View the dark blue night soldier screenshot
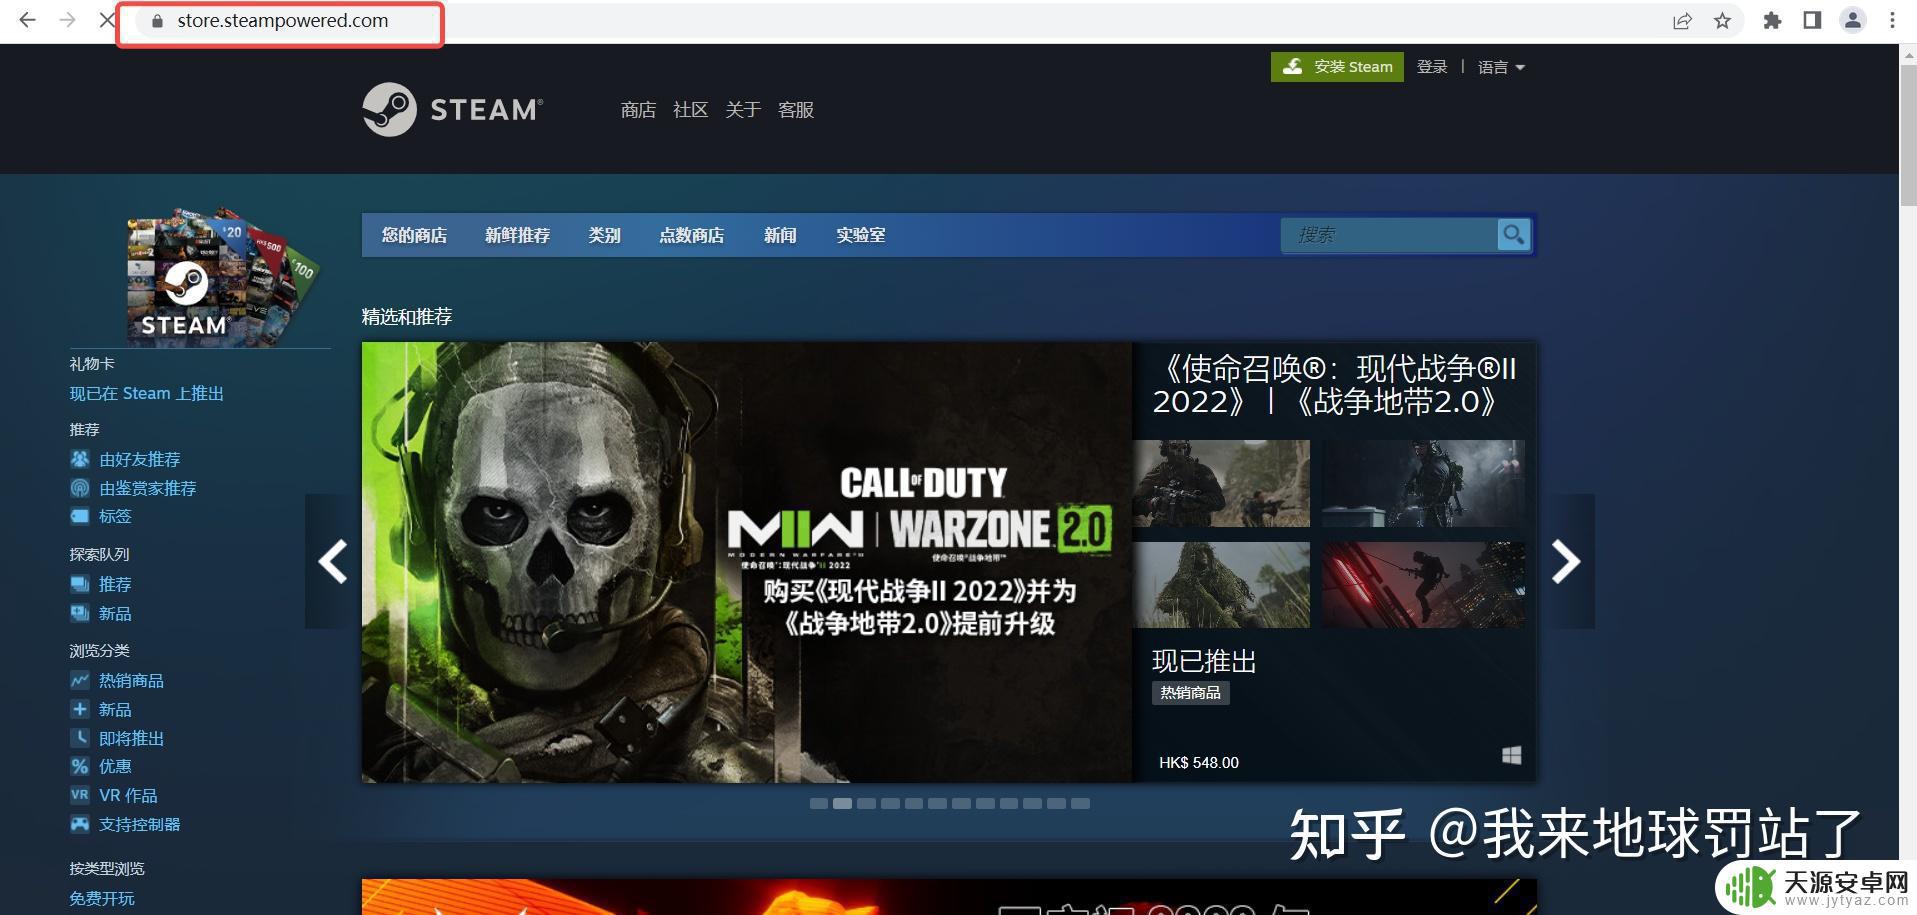1917x915 pixels. click(1423, 483)
